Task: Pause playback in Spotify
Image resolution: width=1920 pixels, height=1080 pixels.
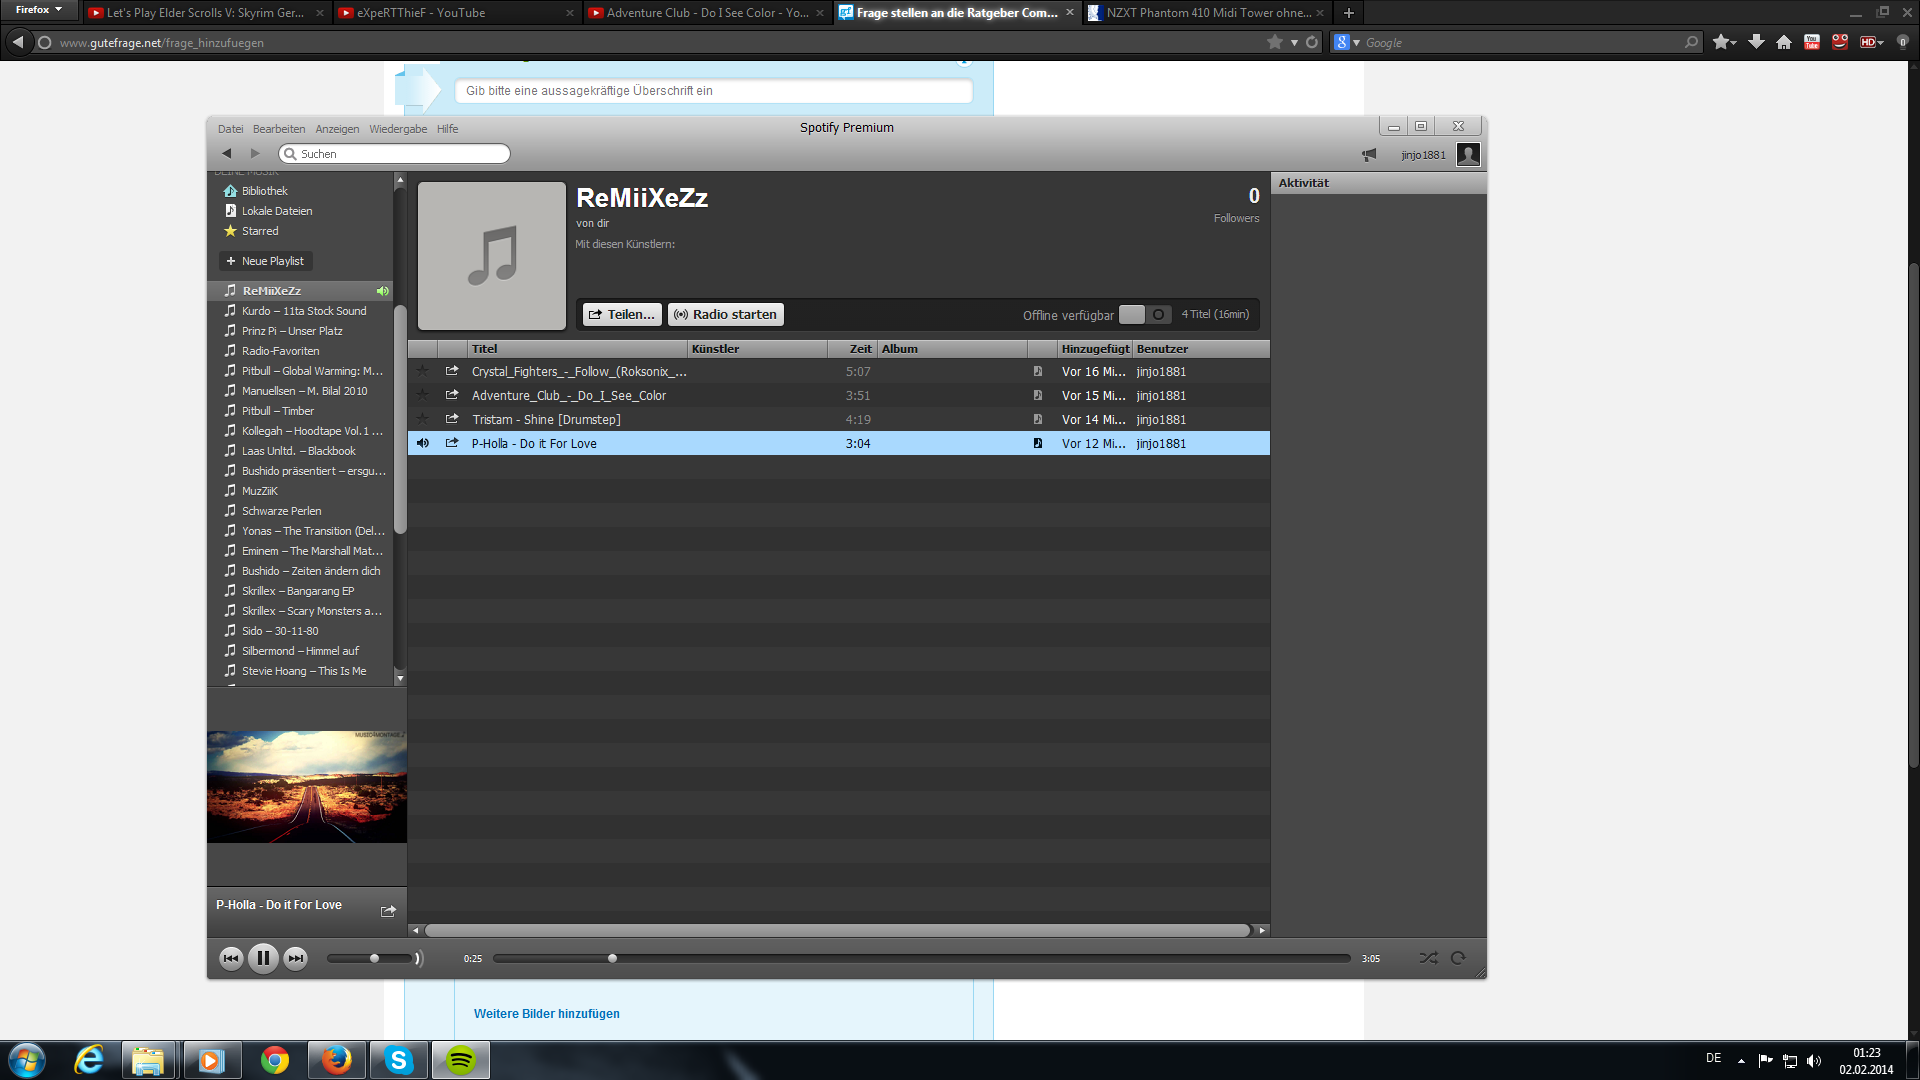Action: pyautogui.click(x=263, y=958)
